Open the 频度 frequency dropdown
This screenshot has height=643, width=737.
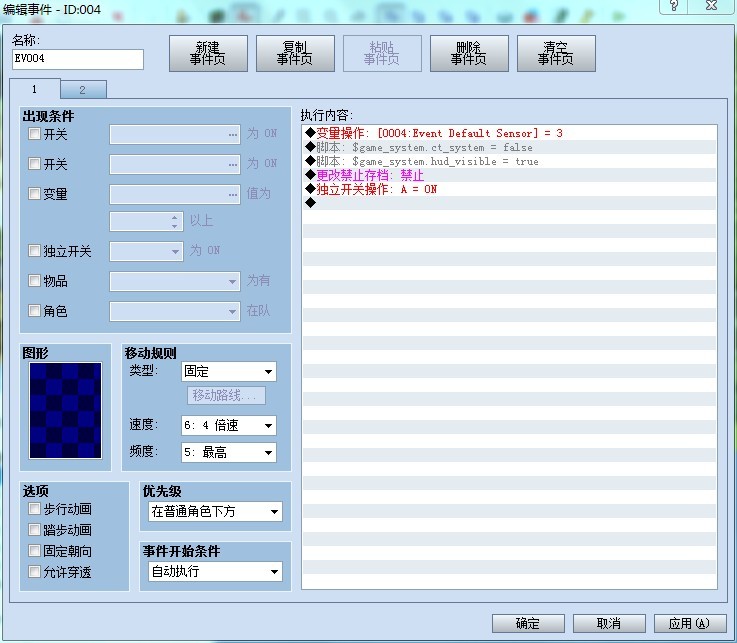[x=228, y=453]
